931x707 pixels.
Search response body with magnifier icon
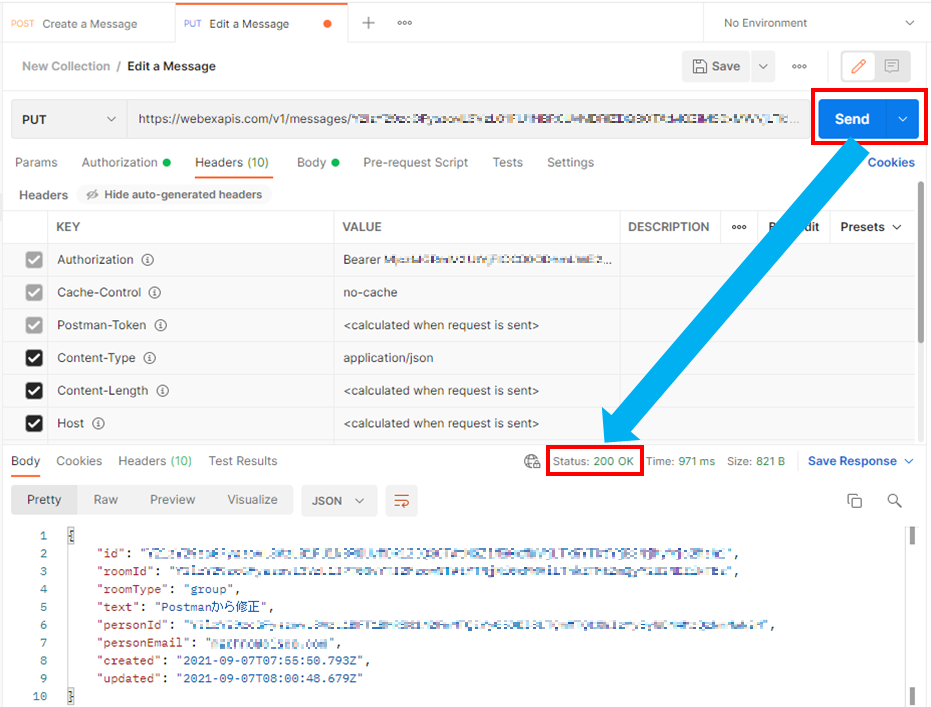click(894, 501)
